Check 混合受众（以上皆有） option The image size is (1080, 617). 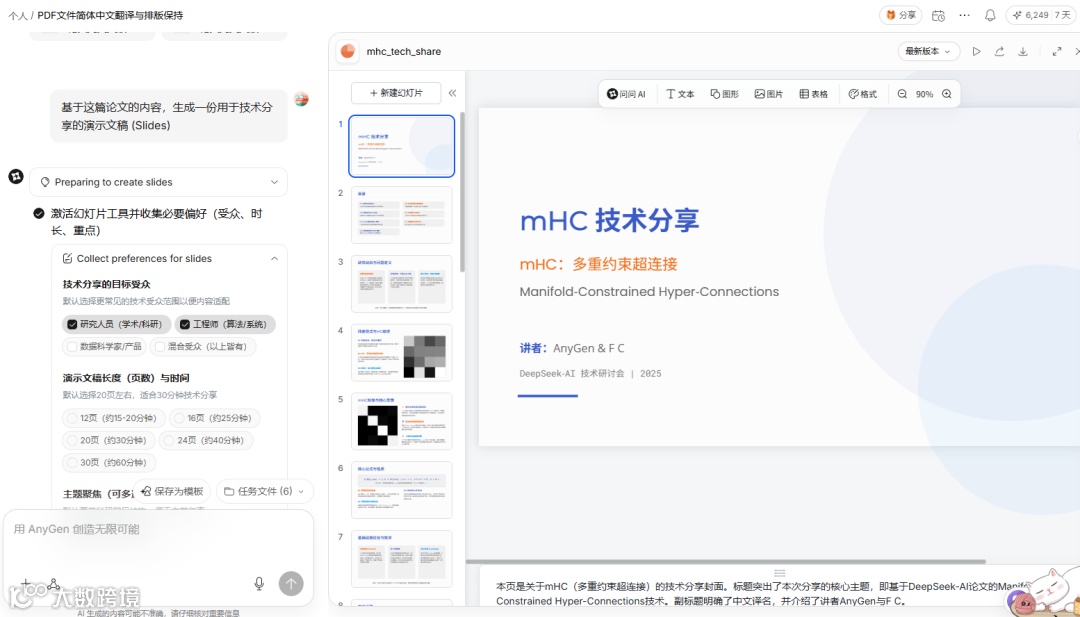[x=203, y=346]
